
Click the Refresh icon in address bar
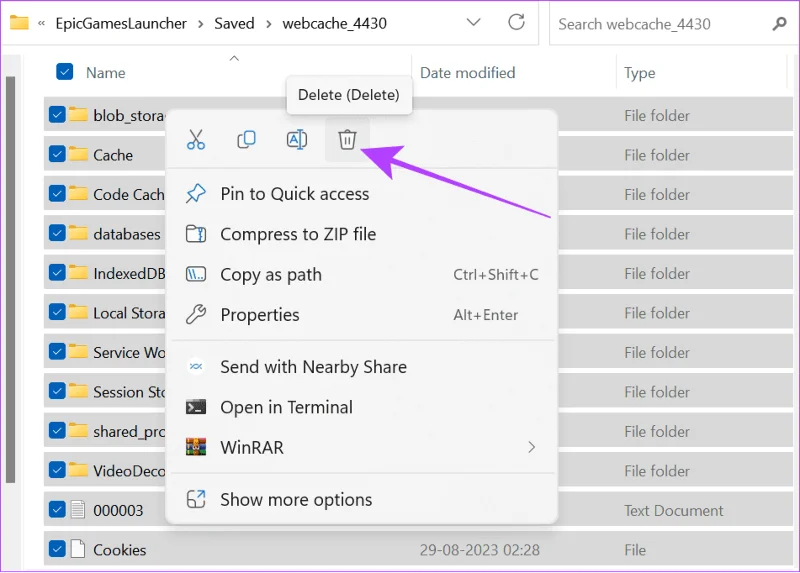[x=516, y=22]
